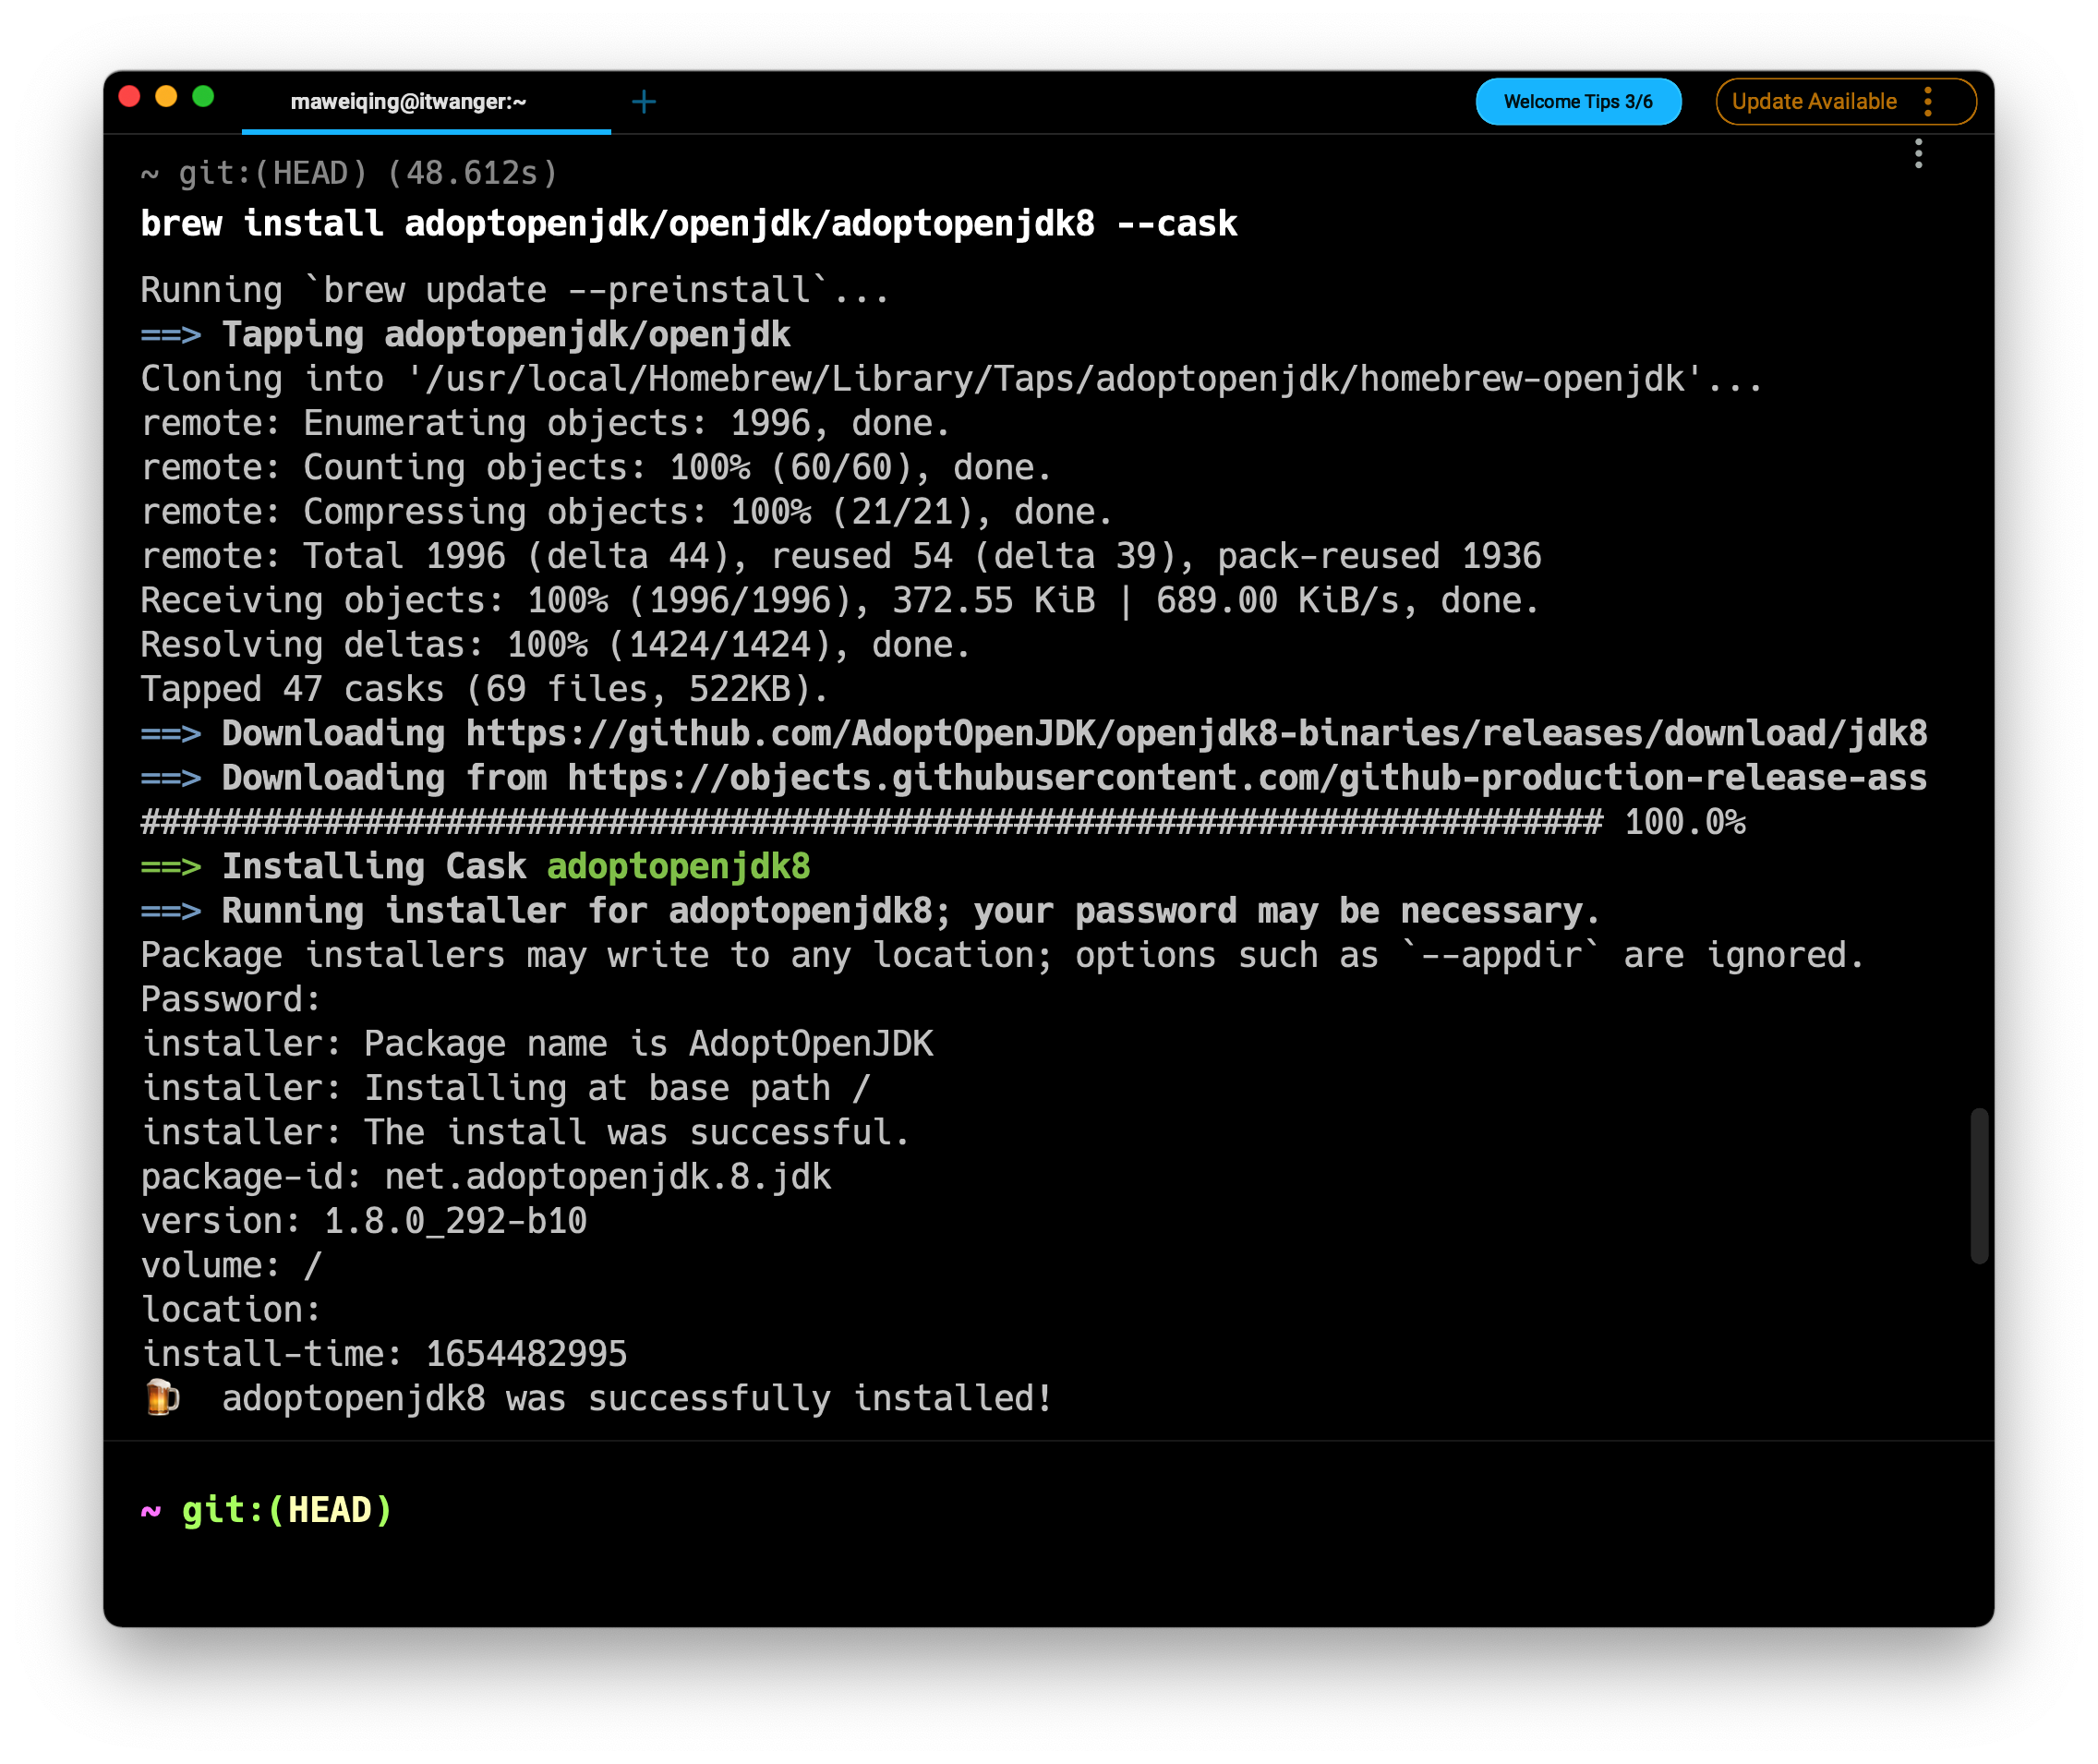This screenshot has width=2098, height=1764.
Task: Click the green adoptopenjdk8 cask name
Action: click(x=678, y=866)
